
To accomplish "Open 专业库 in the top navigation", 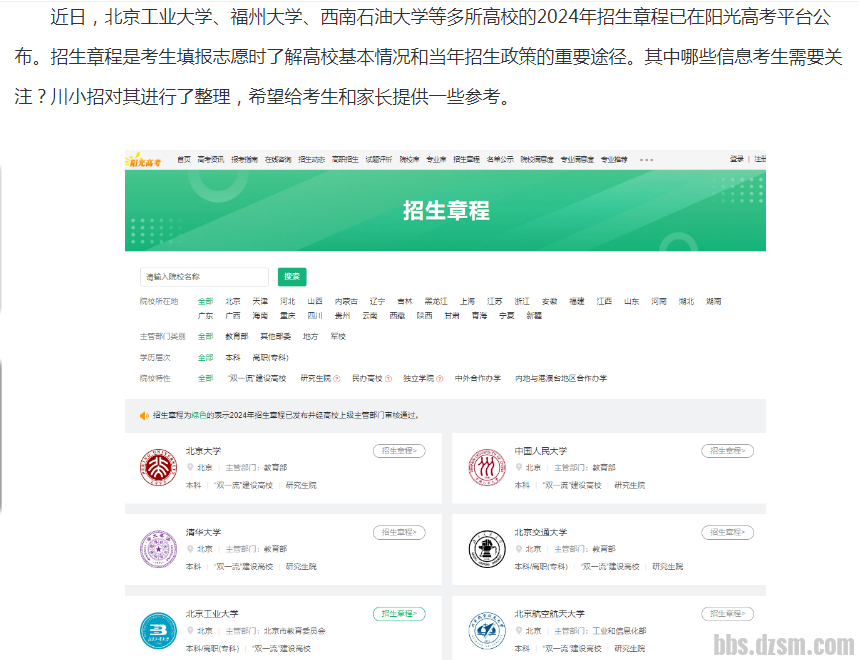I will coord(435,159).
